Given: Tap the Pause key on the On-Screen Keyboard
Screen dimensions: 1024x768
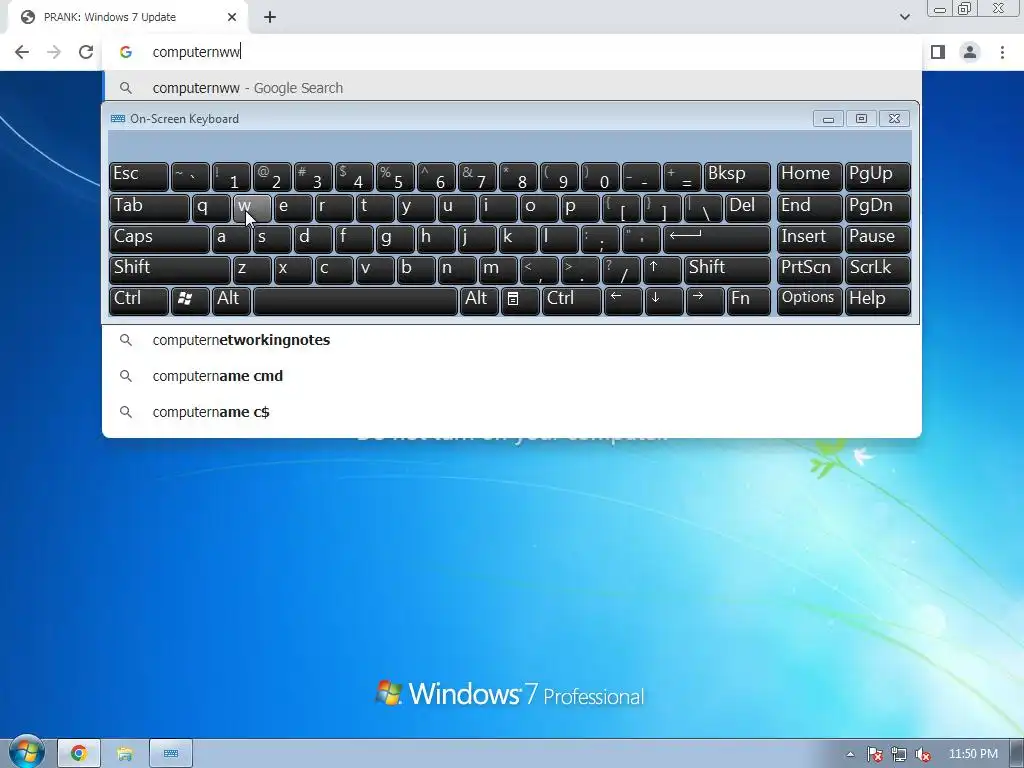Looking at the screenshot, I should pyautogui.click(x=877, y=239).
